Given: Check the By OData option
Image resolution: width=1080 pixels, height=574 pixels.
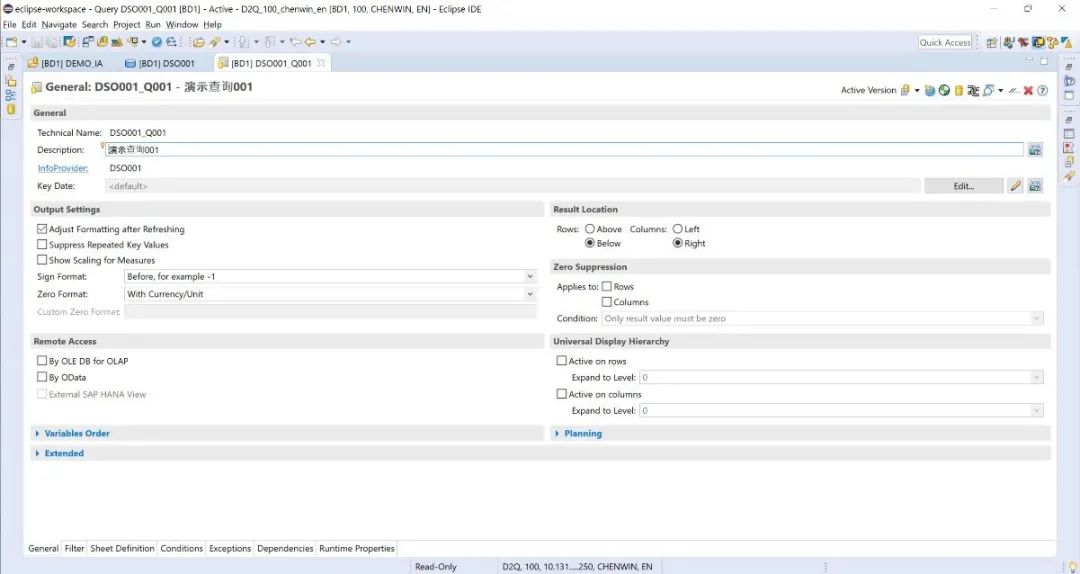Looking at the screenshot, I should point(42,377).
